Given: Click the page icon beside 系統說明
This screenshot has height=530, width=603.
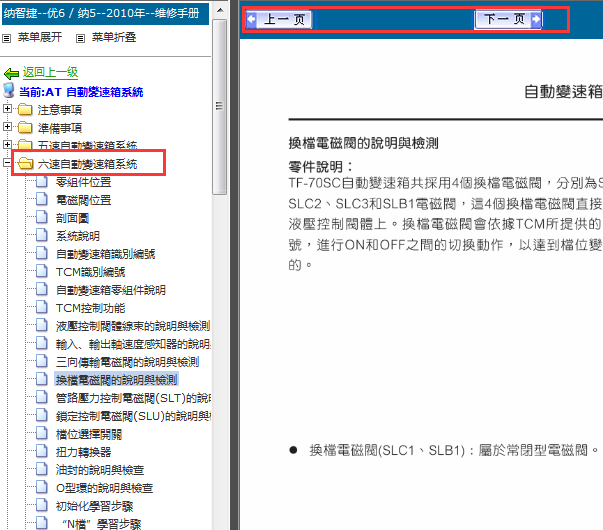Looking at the screenshot, I should coord(42,235).
